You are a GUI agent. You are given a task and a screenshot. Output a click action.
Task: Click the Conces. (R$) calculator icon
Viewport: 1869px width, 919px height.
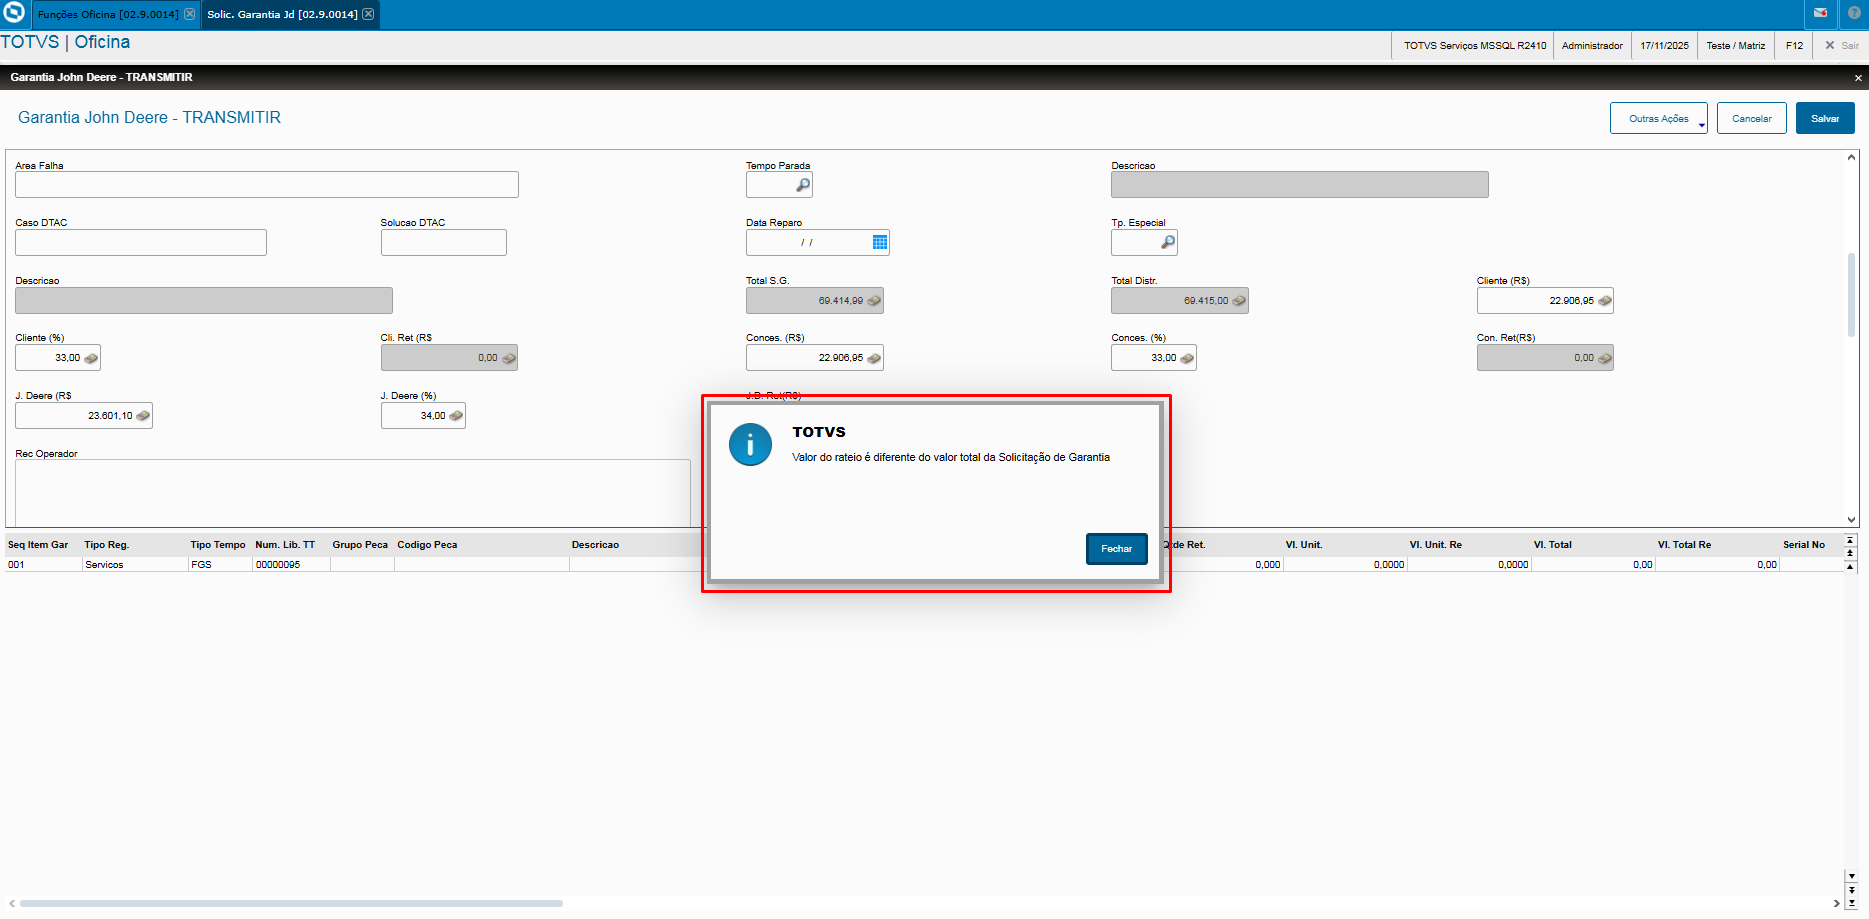point(874,358)
